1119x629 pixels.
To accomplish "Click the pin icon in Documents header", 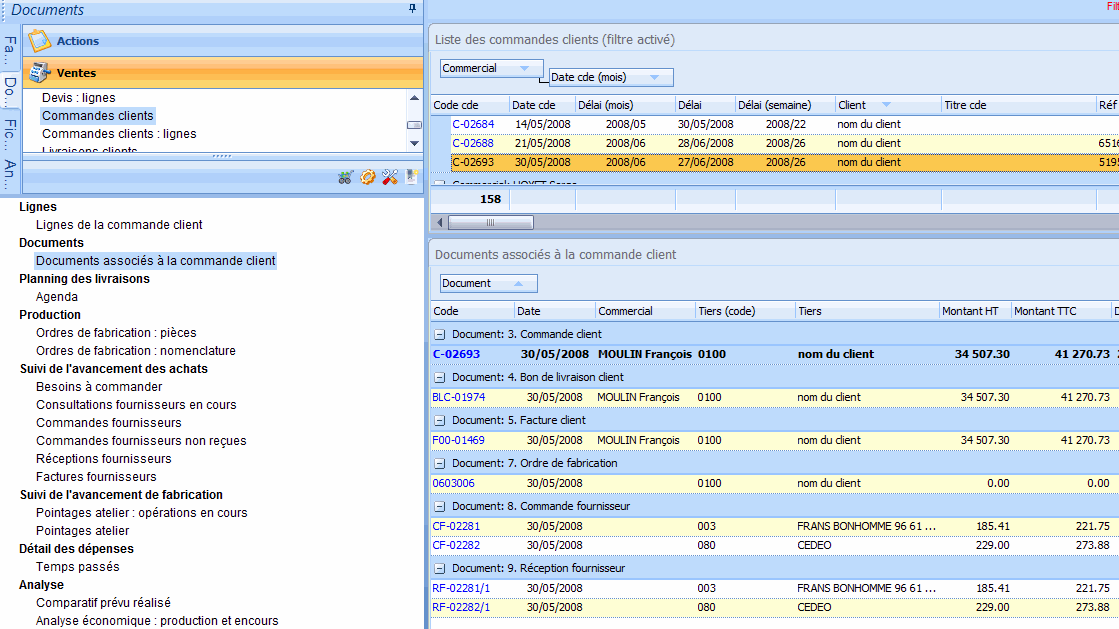I will (x=412, y=9).
